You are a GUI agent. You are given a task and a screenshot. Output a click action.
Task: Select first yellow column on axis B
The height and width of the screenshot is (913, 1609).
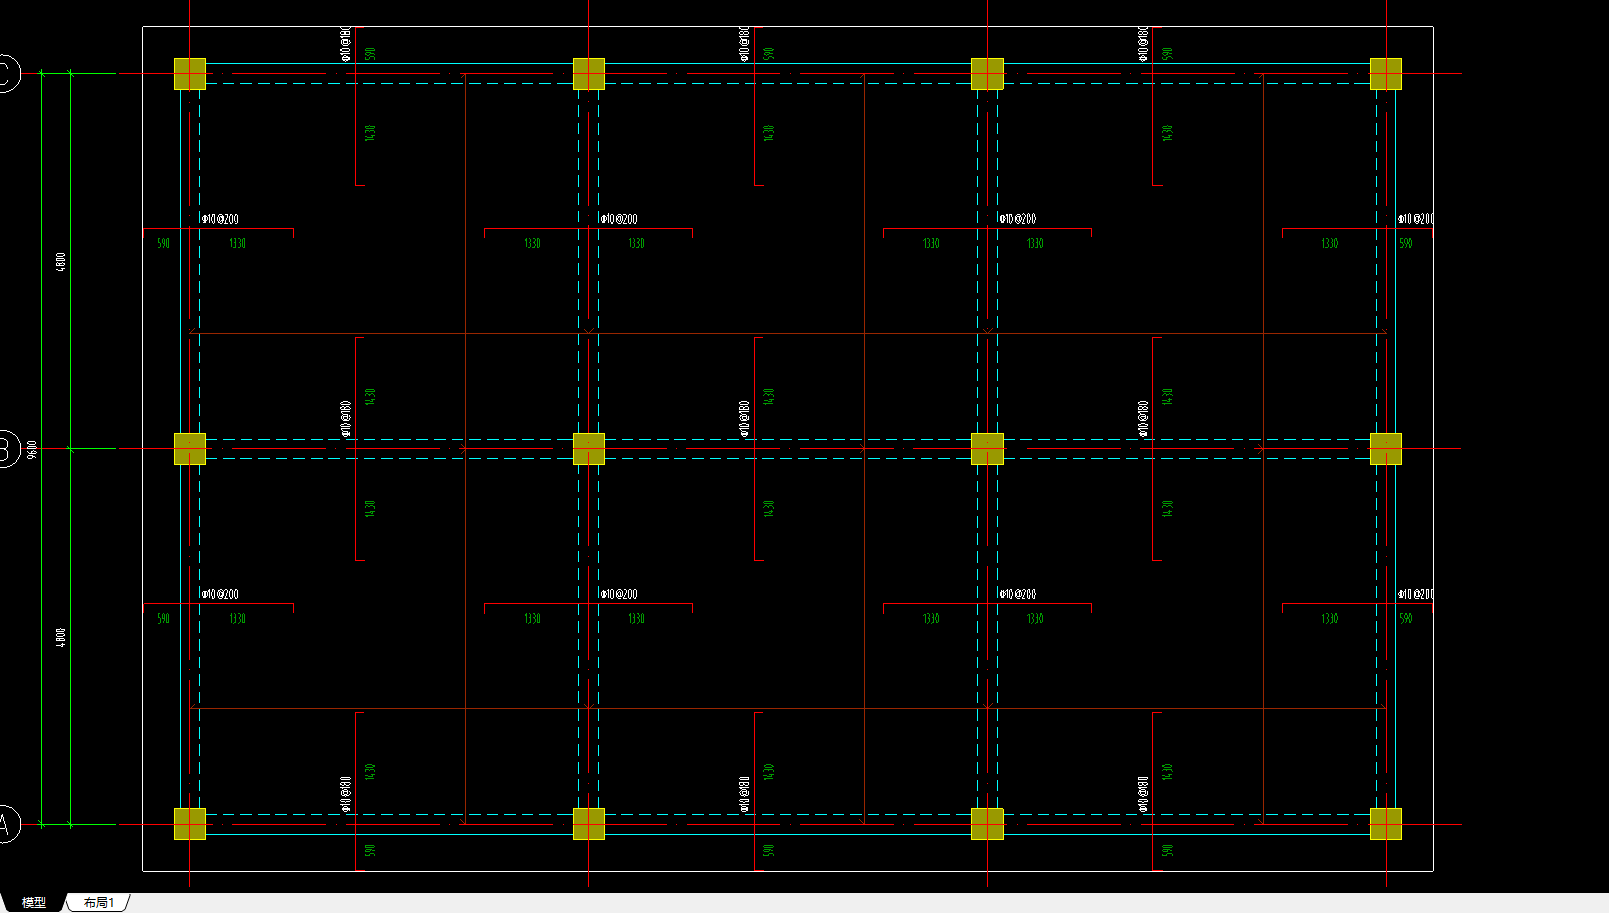[x=190, y=449]
